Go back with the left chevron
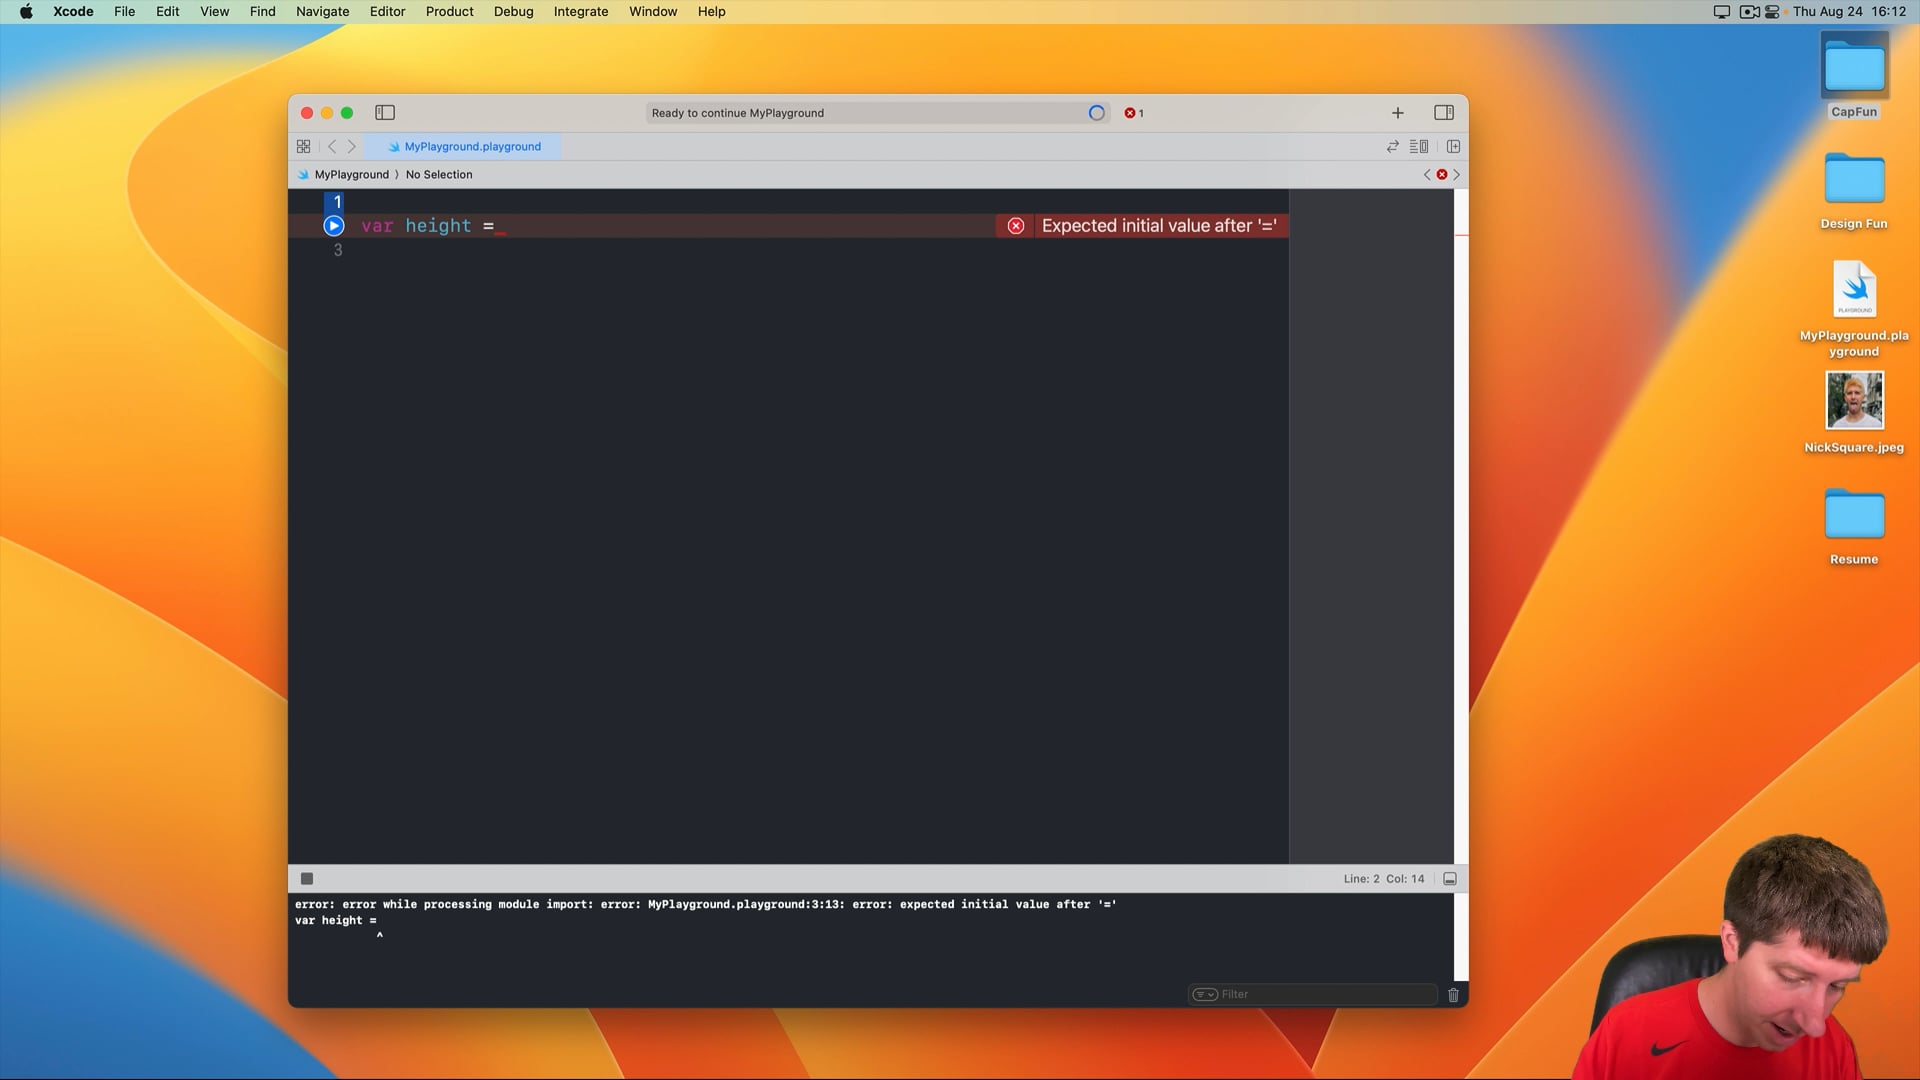 [332, 146]
